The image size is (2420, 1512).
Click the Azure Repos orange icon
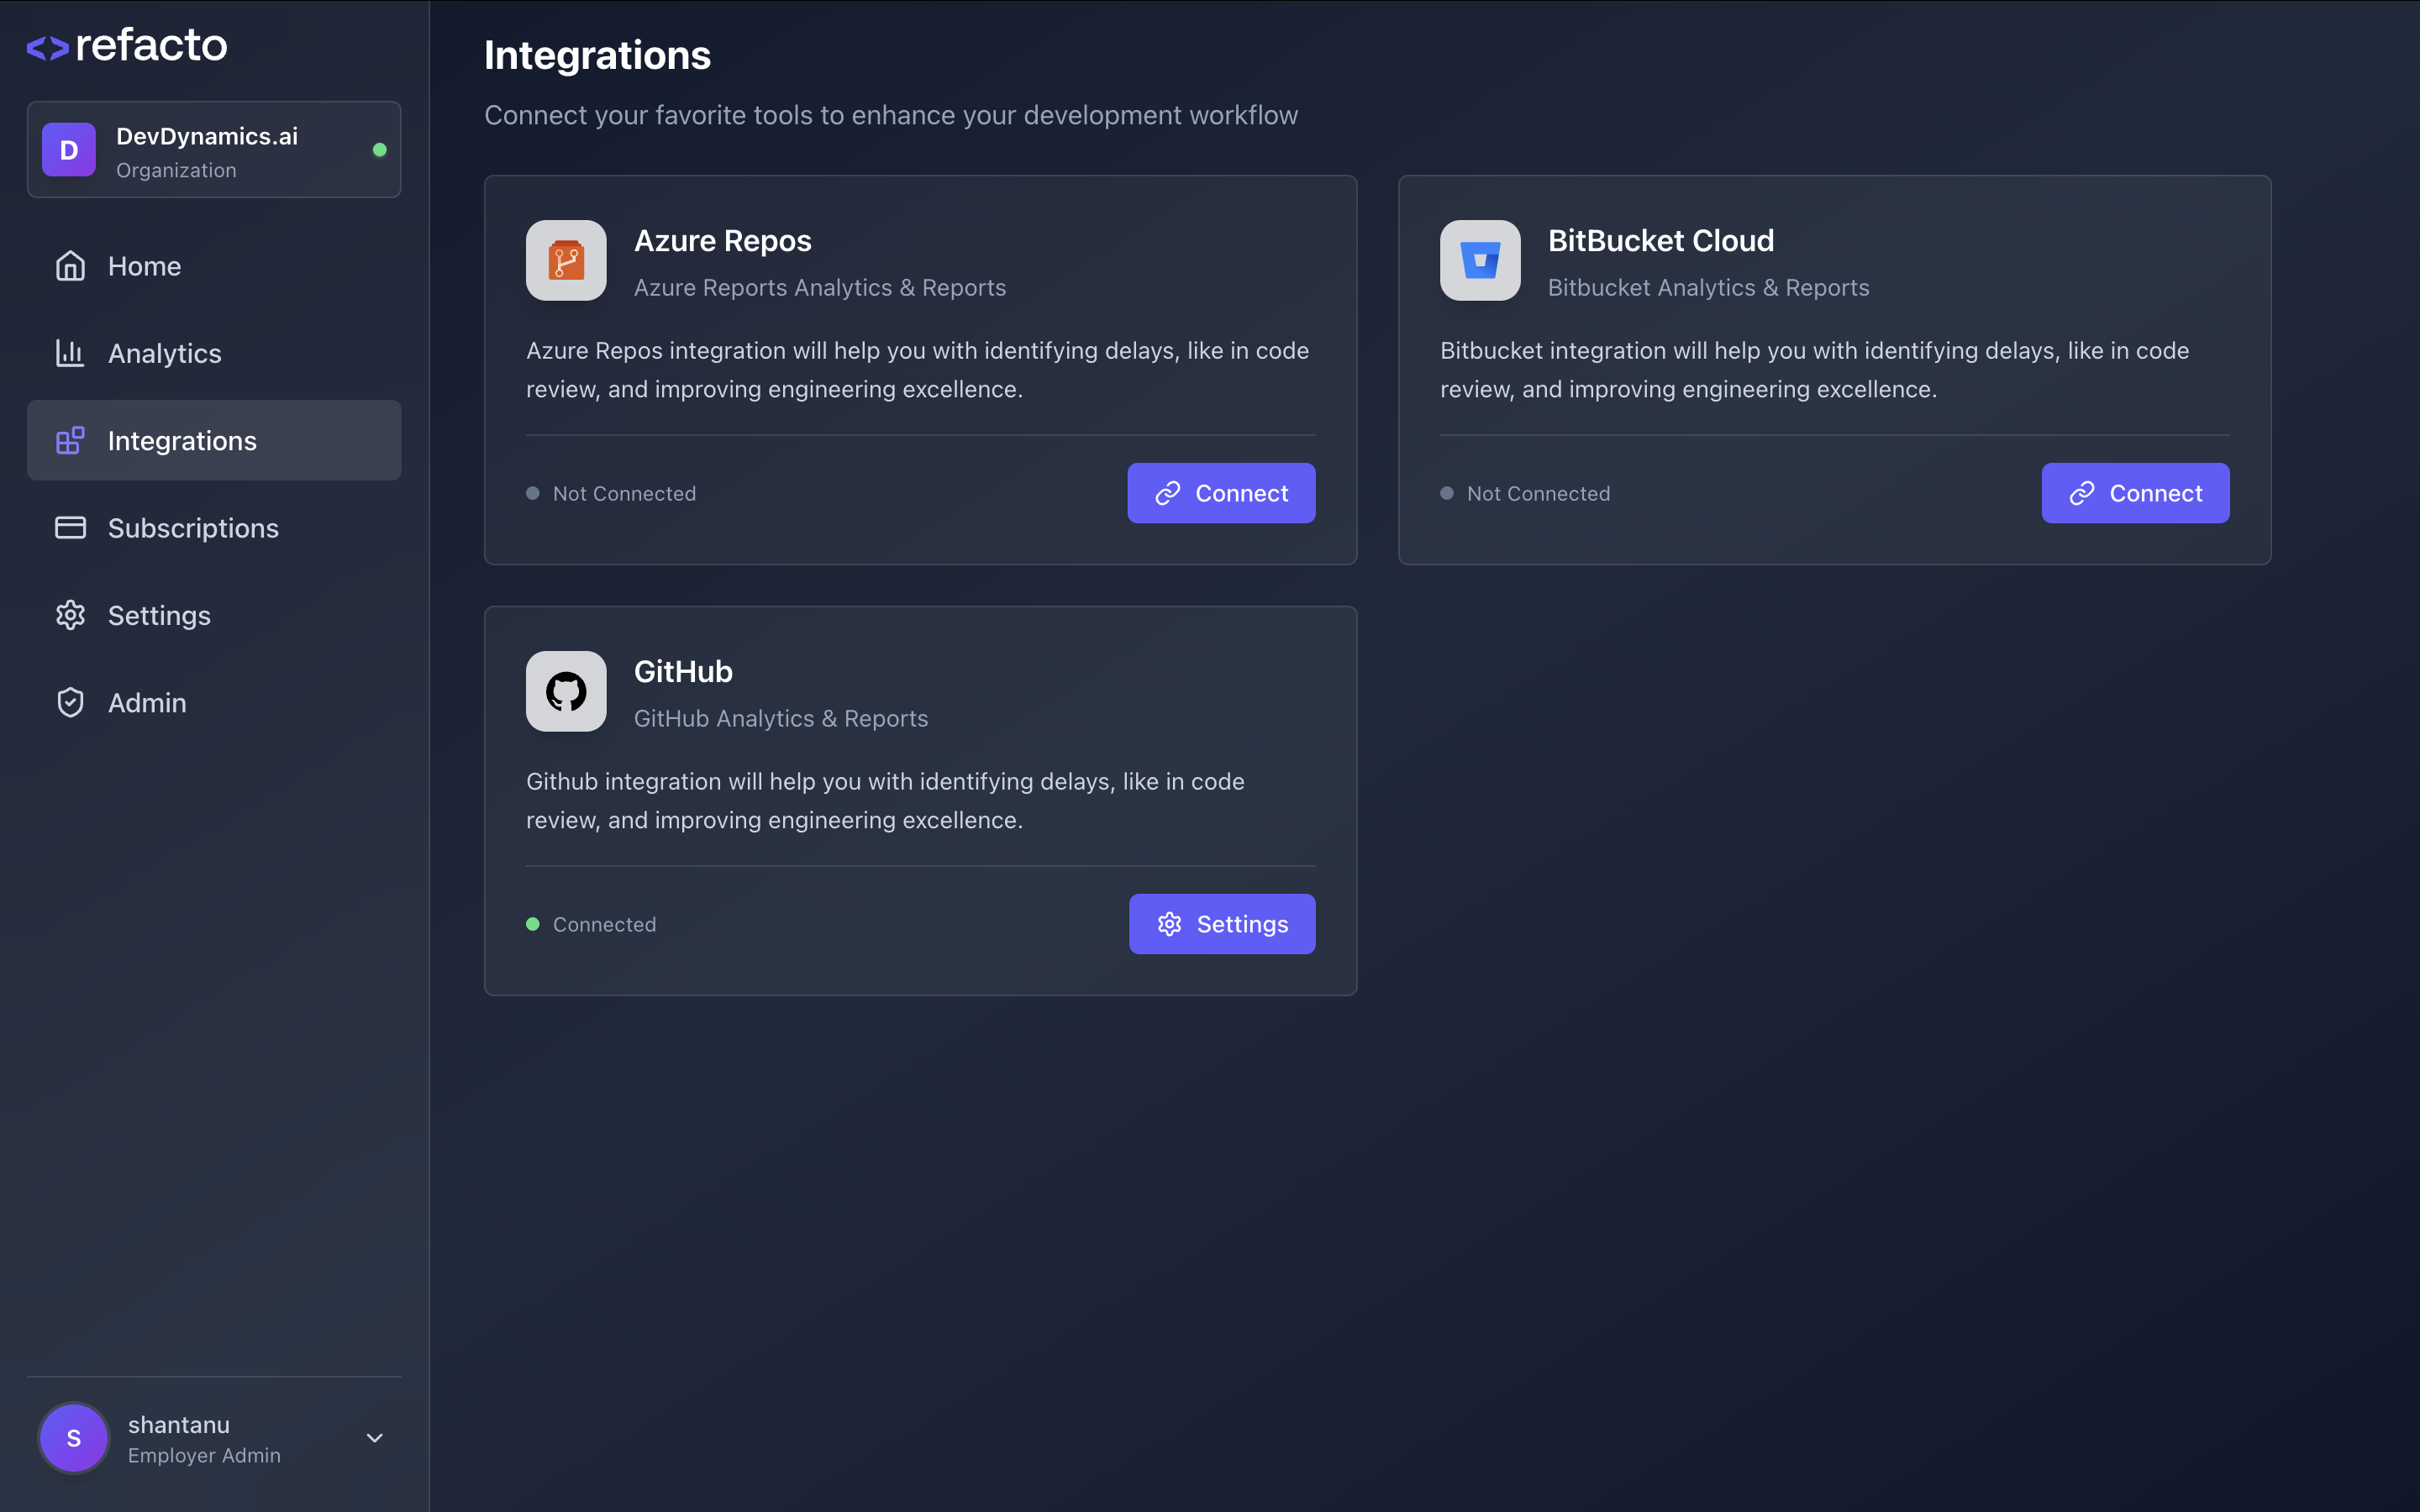(x=566, y=260)
